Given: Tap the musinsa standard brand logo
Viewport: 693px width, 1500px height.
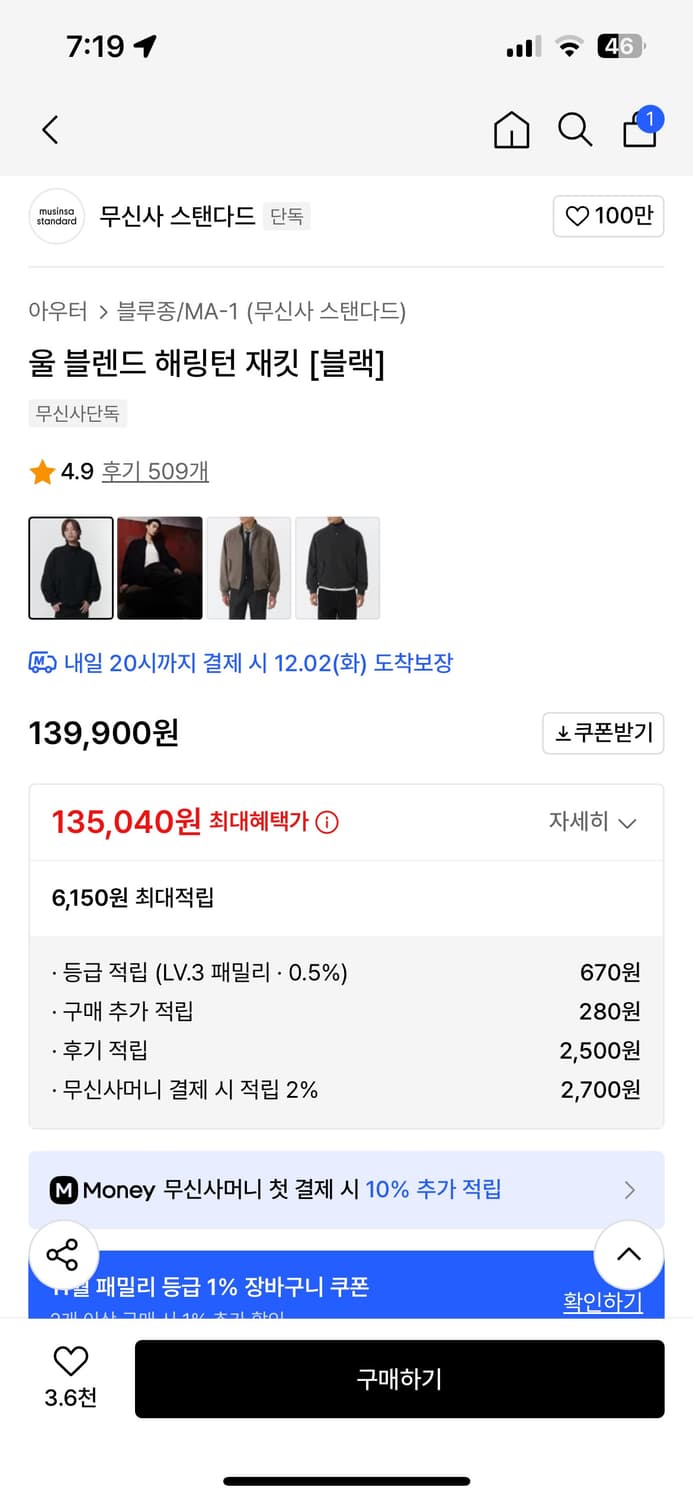Looking at the screenshot, I should coord(57,216).
